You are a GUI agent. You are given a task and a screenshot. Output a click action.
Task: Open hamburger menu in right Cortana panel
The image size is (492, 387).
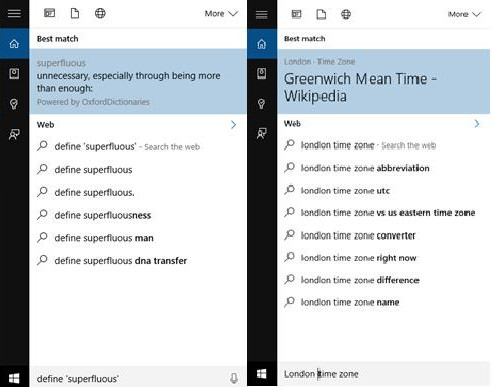262,14
